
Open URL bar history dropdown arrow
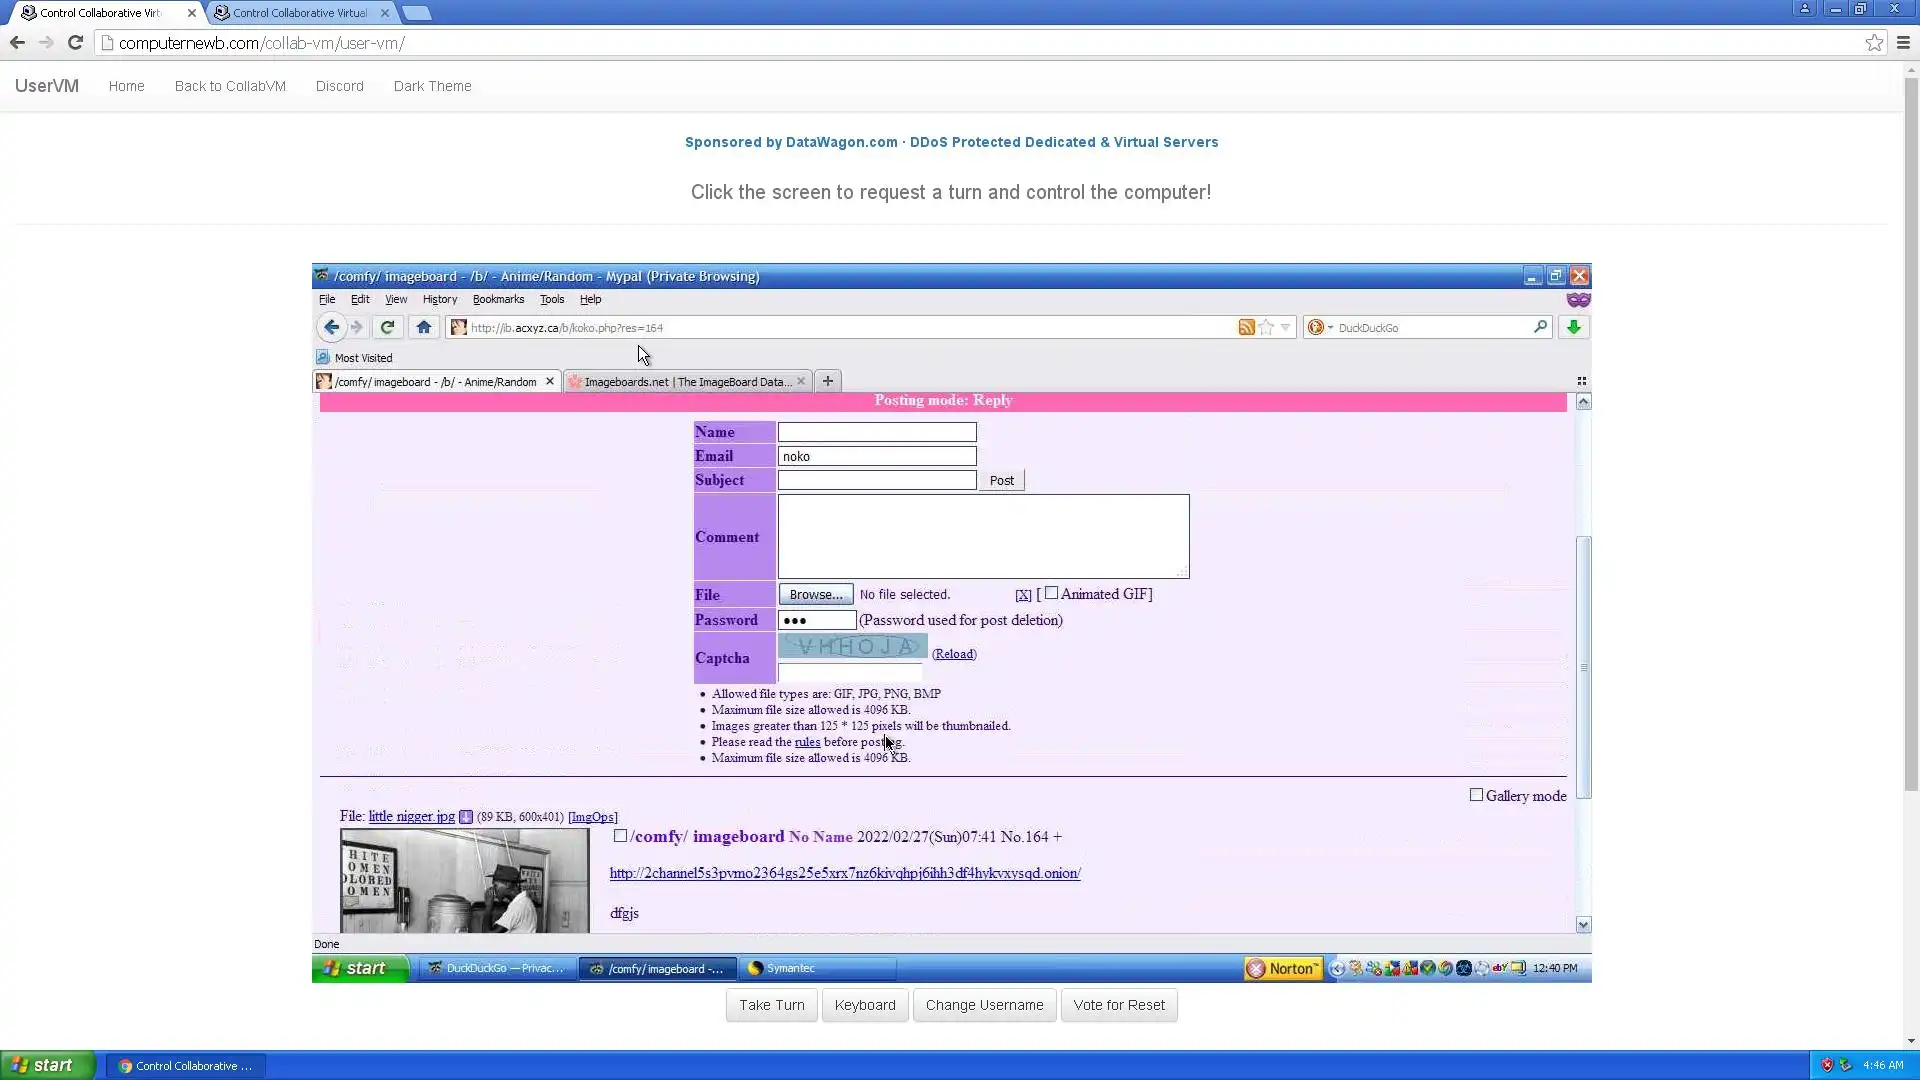(x=1286, y=327)
